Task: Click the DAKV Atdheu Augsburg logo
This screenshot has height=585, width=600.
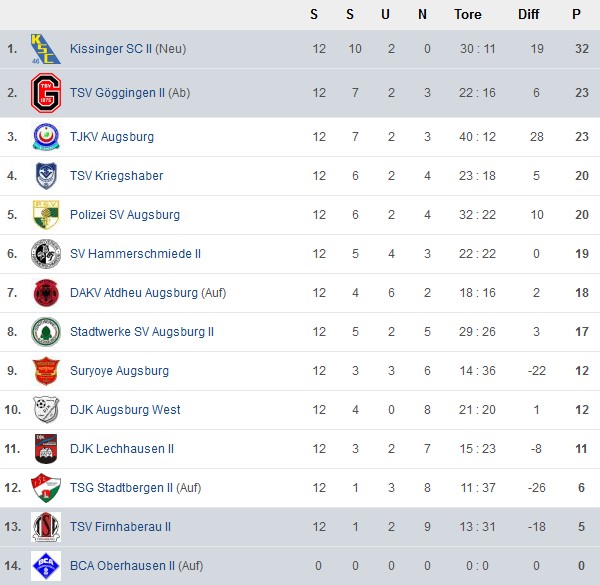Action: [46, 293]
